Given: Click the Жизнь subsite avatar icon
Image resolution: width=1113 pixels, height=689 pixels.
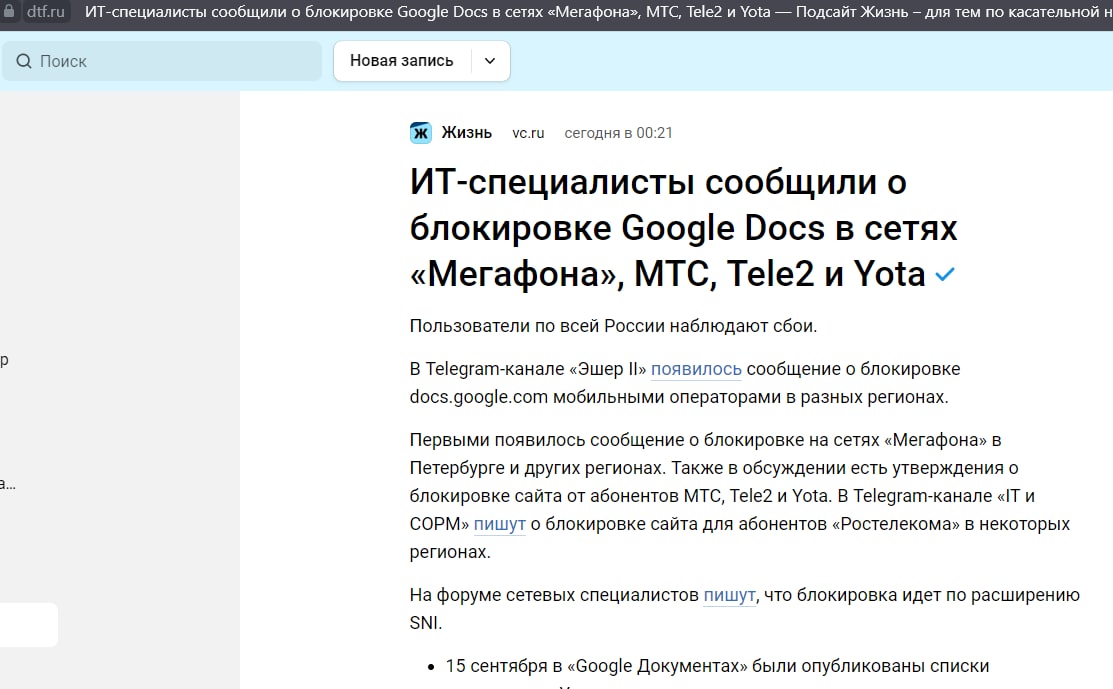Looking at the screenshot, I should 420,133.
